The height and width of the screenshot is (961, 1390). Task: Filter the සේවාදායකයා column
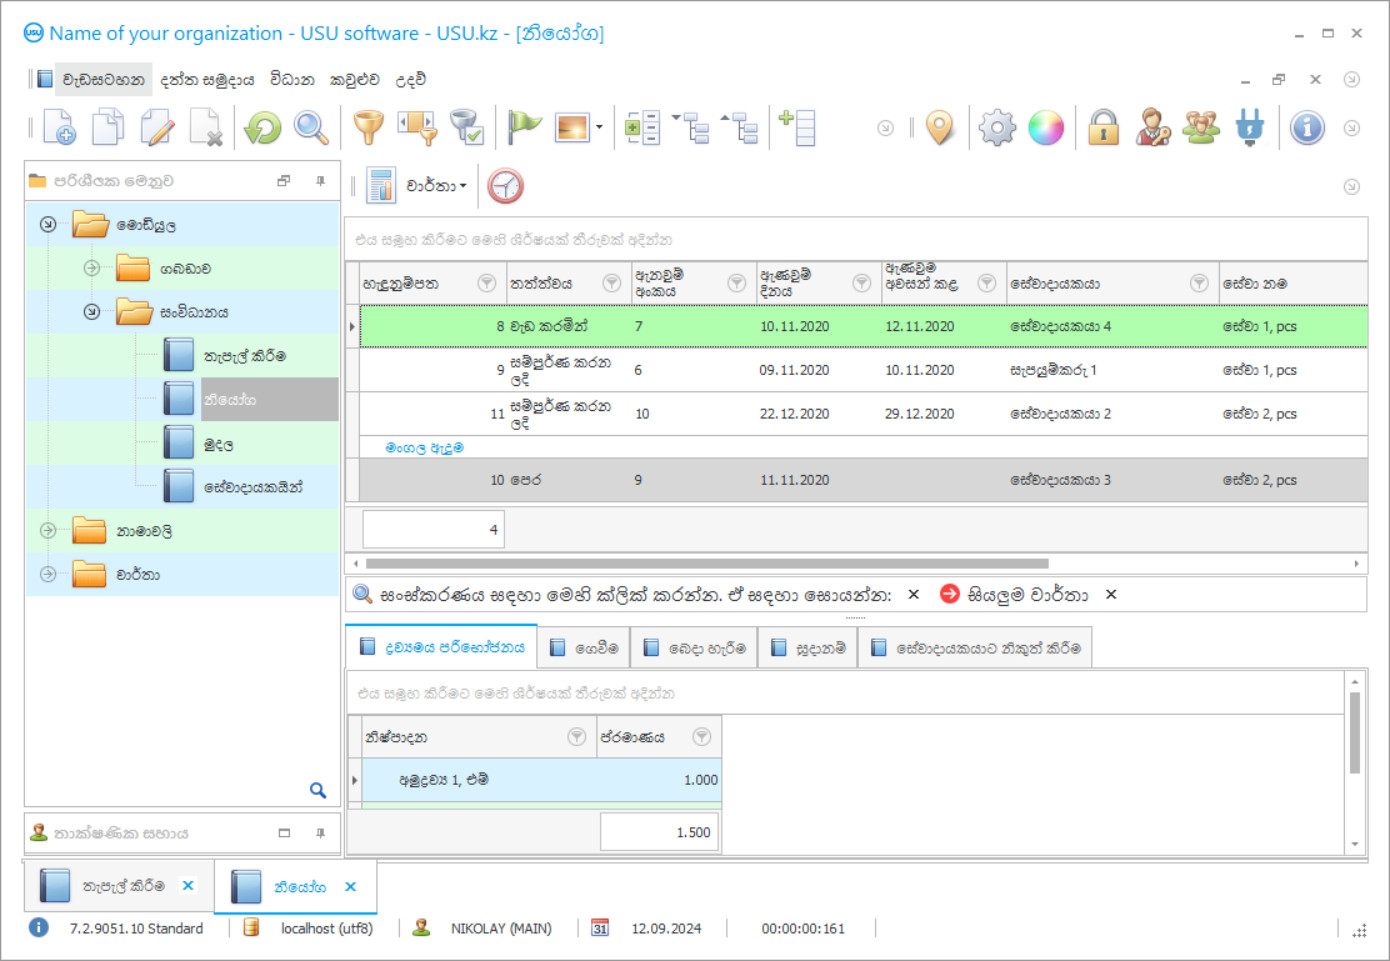click(x=1199, y=283)
